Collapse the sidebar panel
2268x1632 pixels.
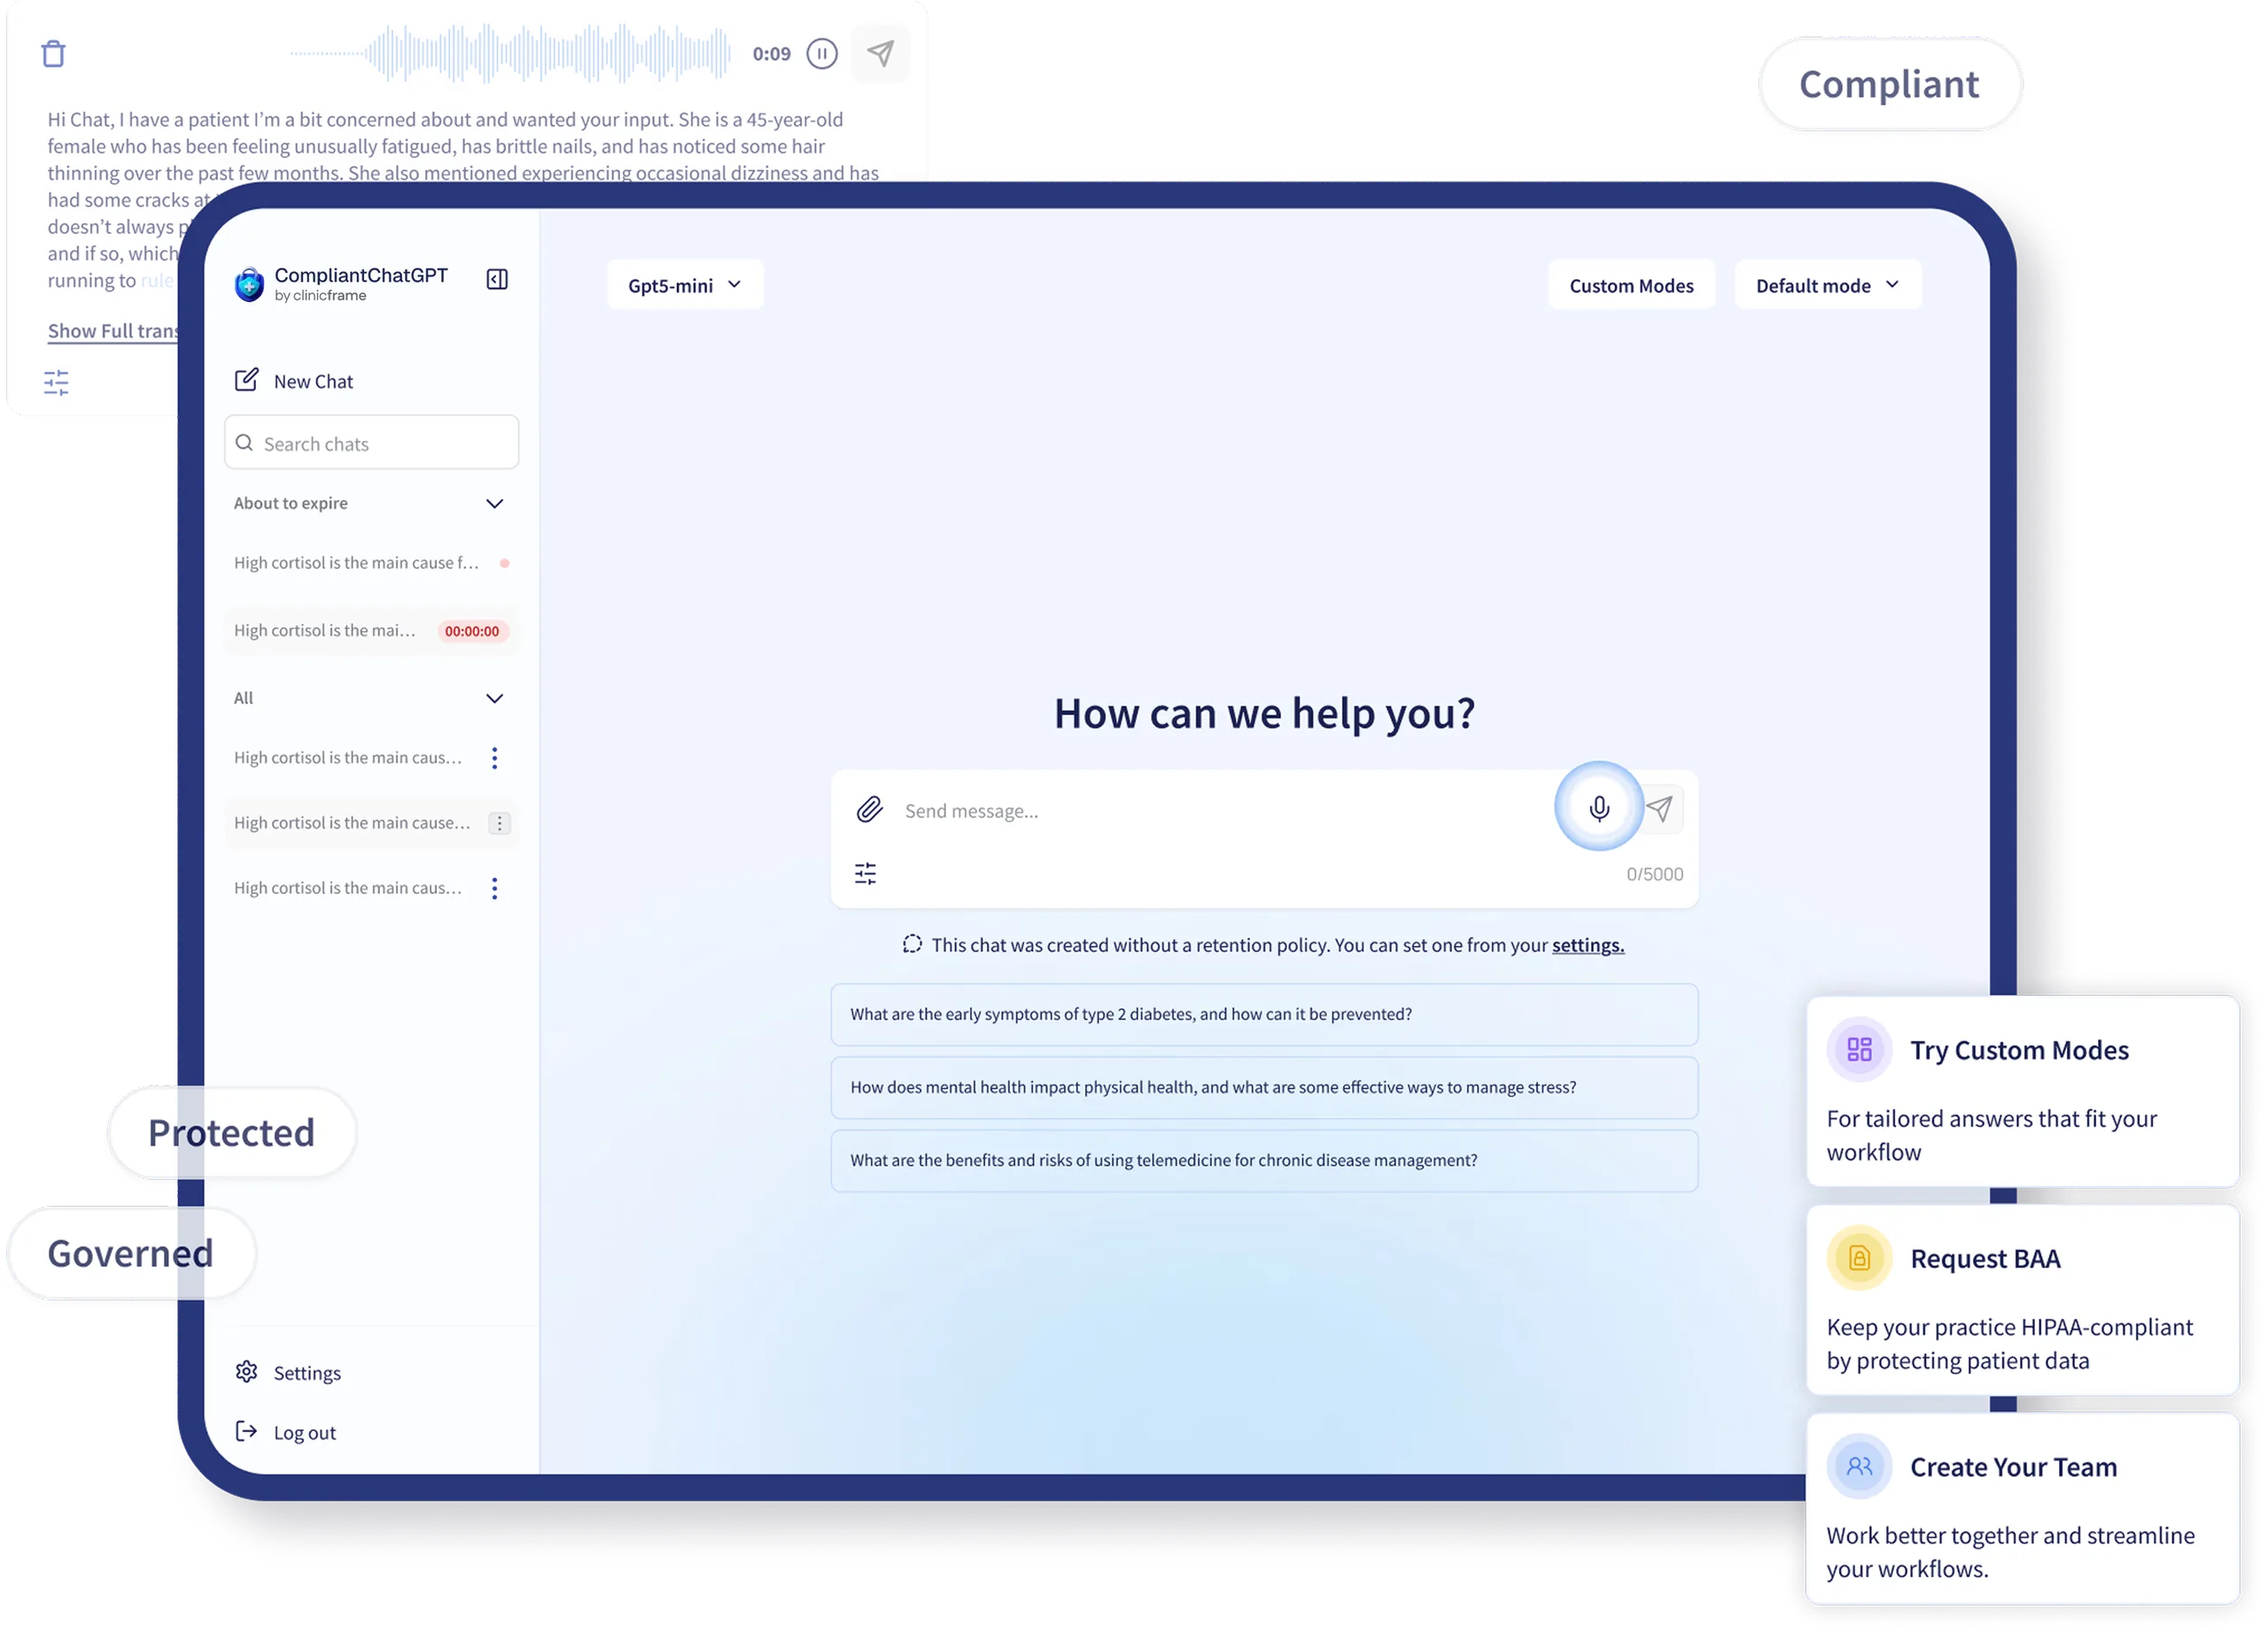click(x=497, y=280)
